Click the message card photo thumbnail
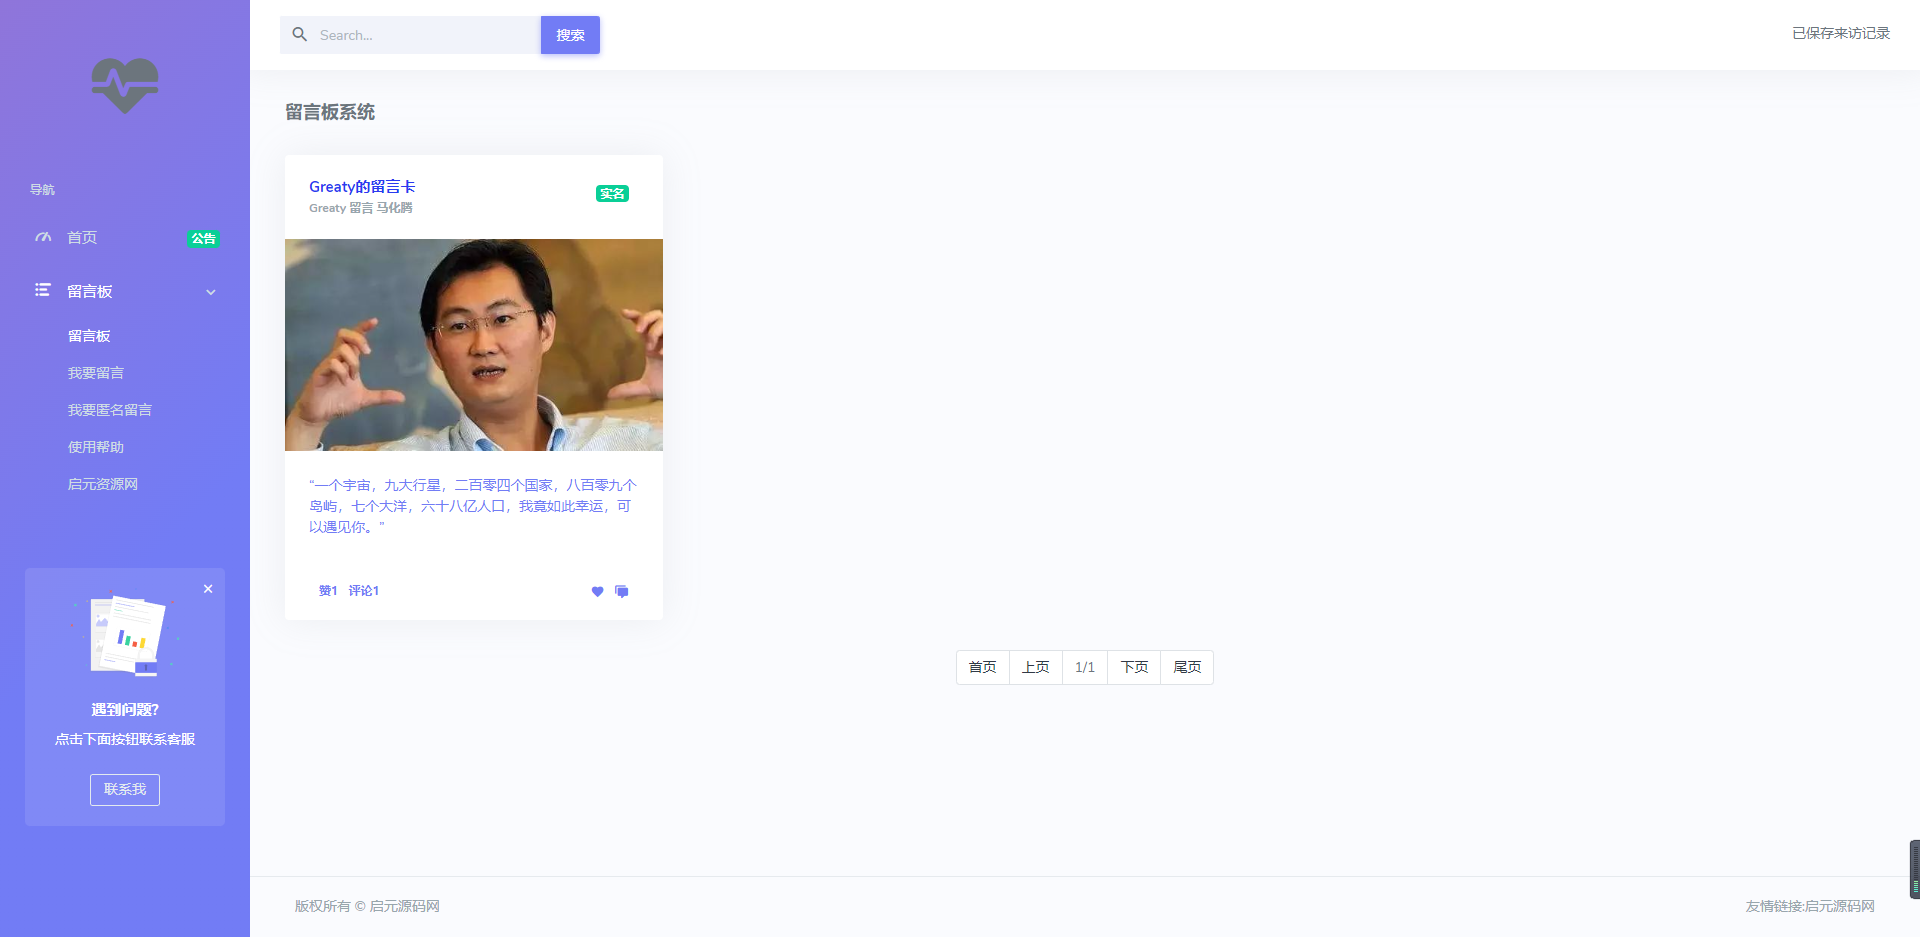 point(474,345)
